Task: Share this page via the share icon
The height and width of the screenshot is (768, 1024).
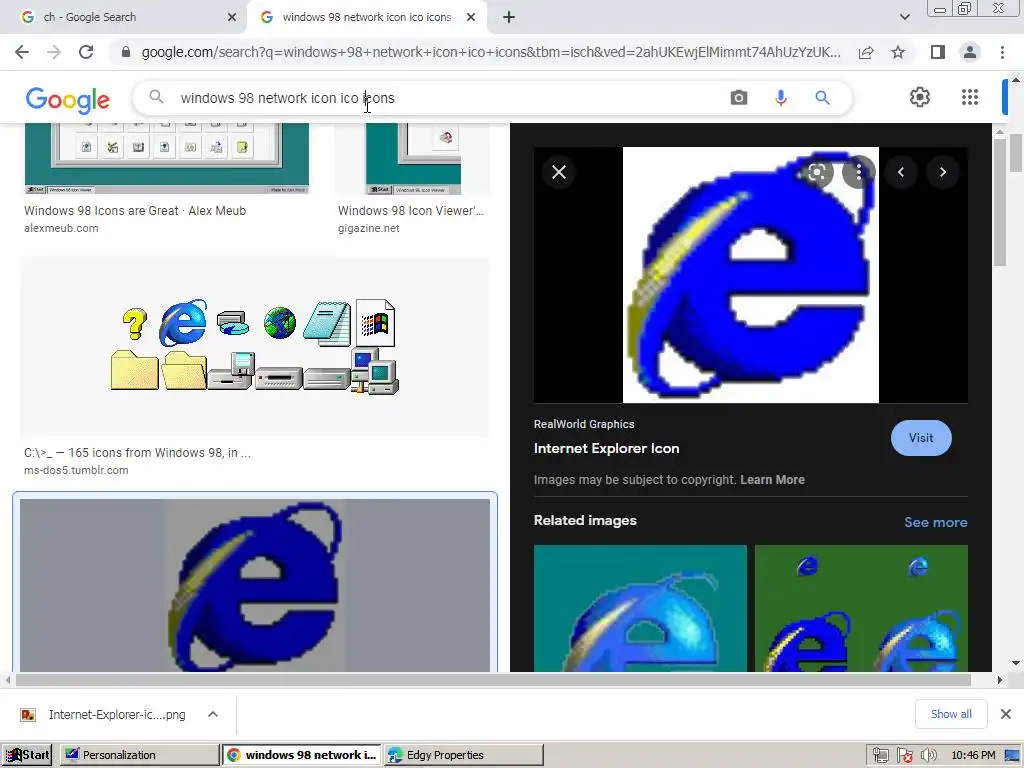Action: pos(866,52)
